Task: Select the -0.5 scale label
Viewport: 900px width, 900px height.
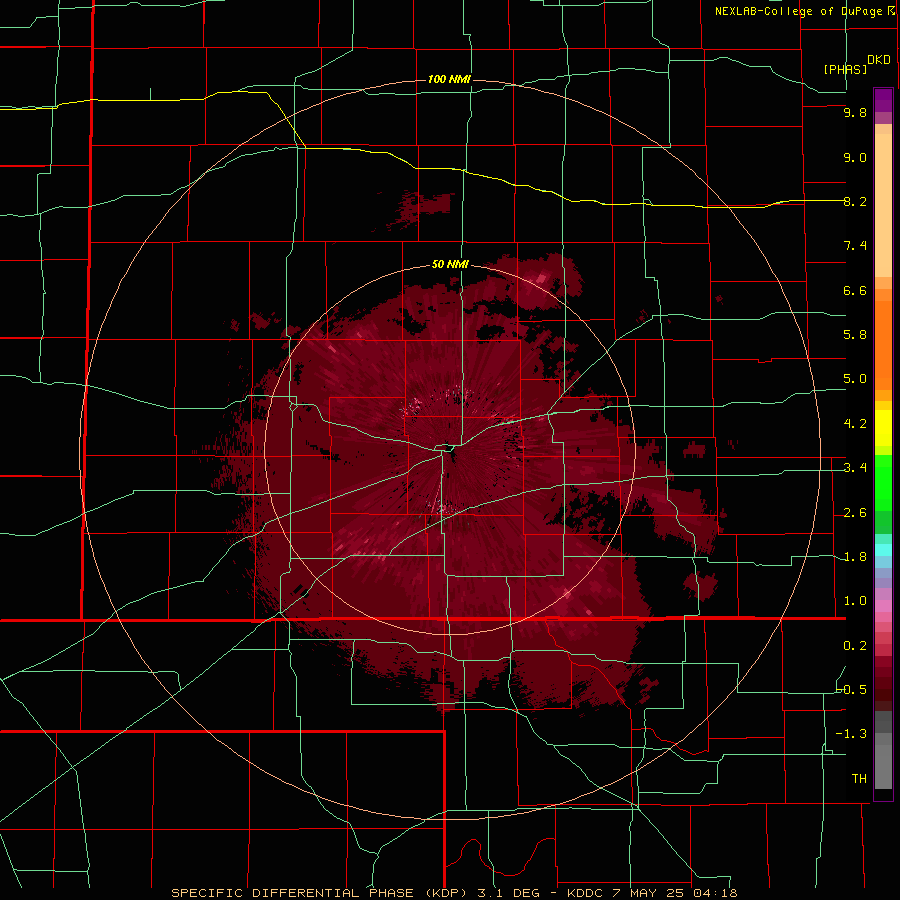Action: point(852,689)
